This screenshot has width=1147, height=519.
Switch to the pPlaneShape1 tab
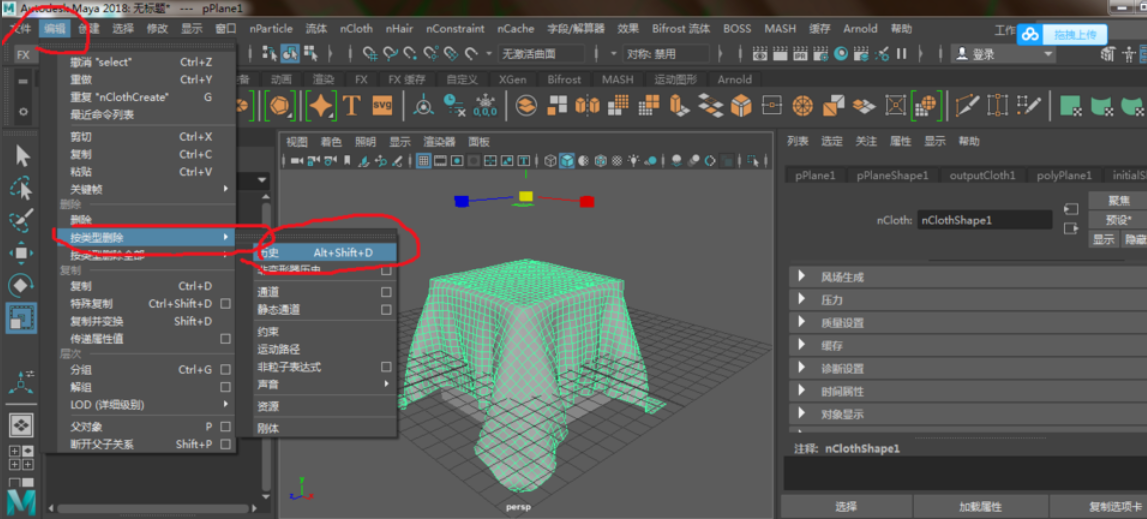pyautogui.click(x=892, y=176)
